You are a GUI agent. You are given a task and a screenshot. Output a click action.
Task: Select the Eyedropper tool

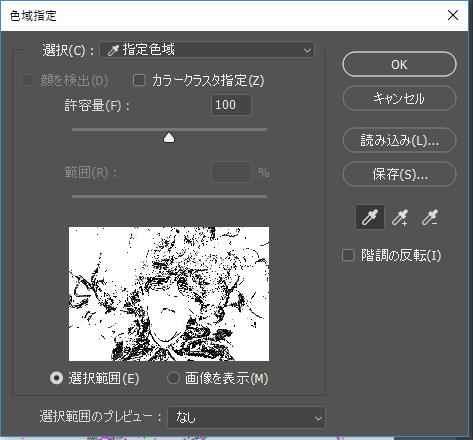(370, 217)
